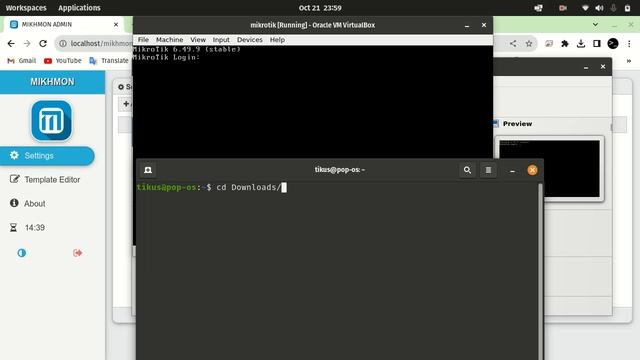640x360 pixels.
Task: Open the Mikhmon logo icon
Action: click(51, 121)
